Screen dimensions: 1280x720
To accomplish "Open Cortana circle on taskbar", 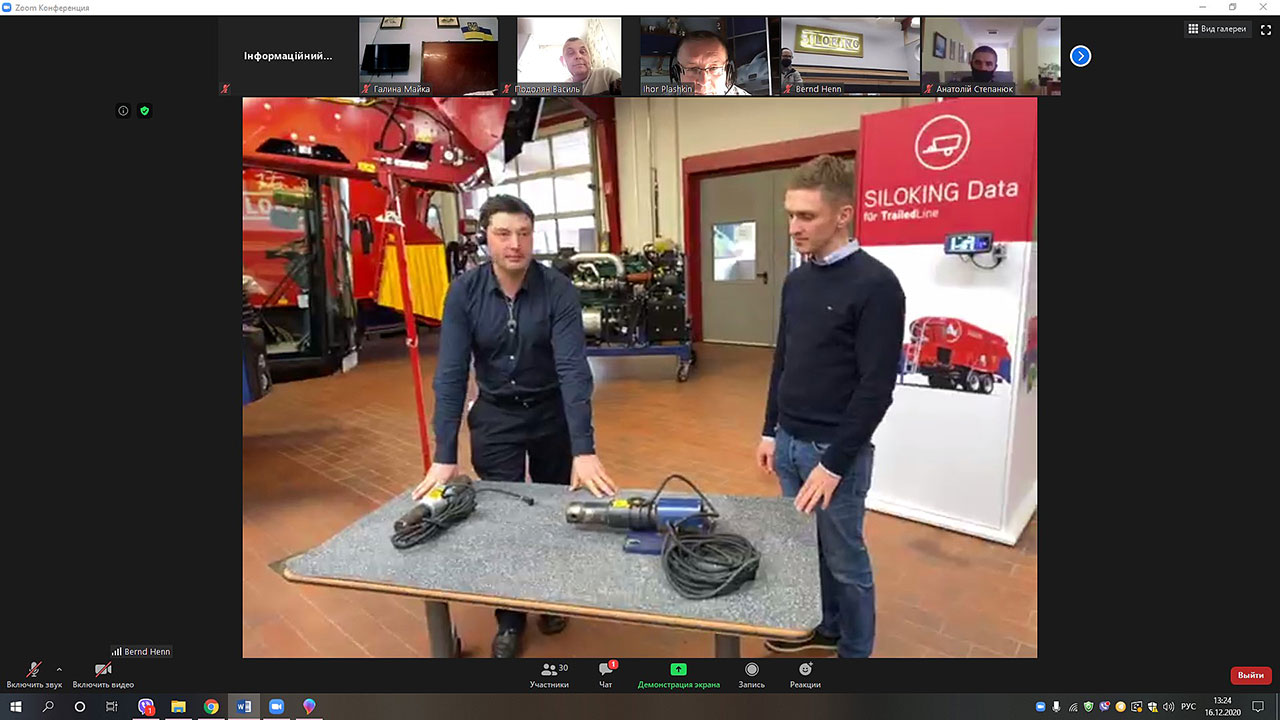I will (80, 707).
